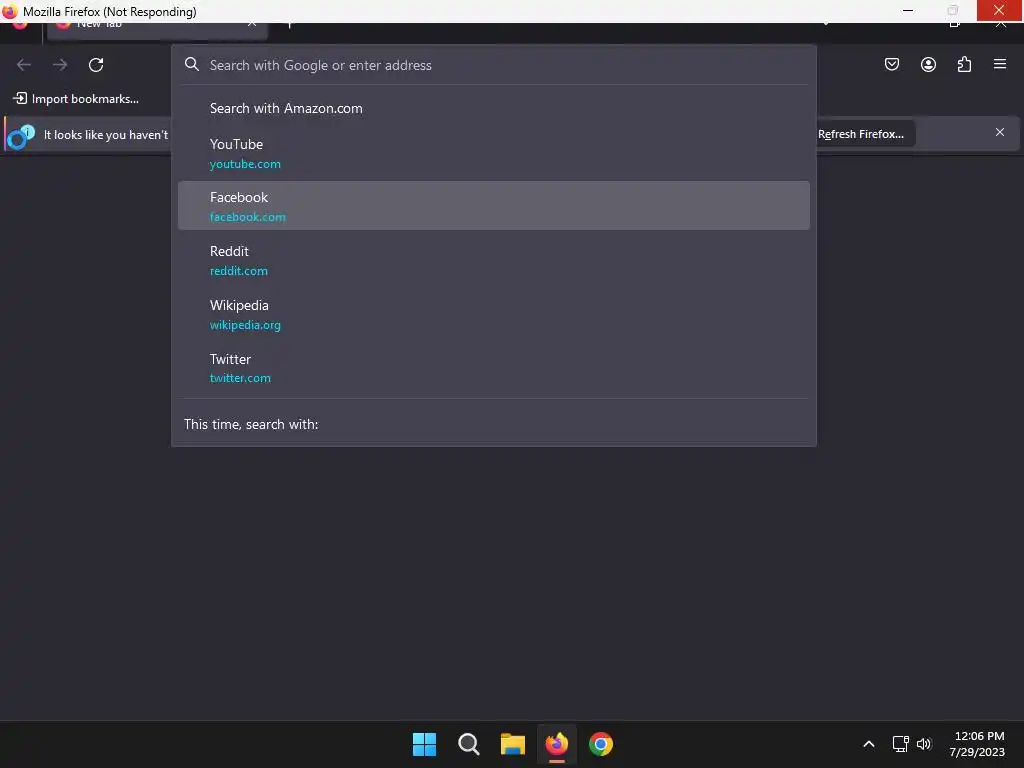Open the Firefox account icon
This screenshot has height=768, width=1024.
928,64
